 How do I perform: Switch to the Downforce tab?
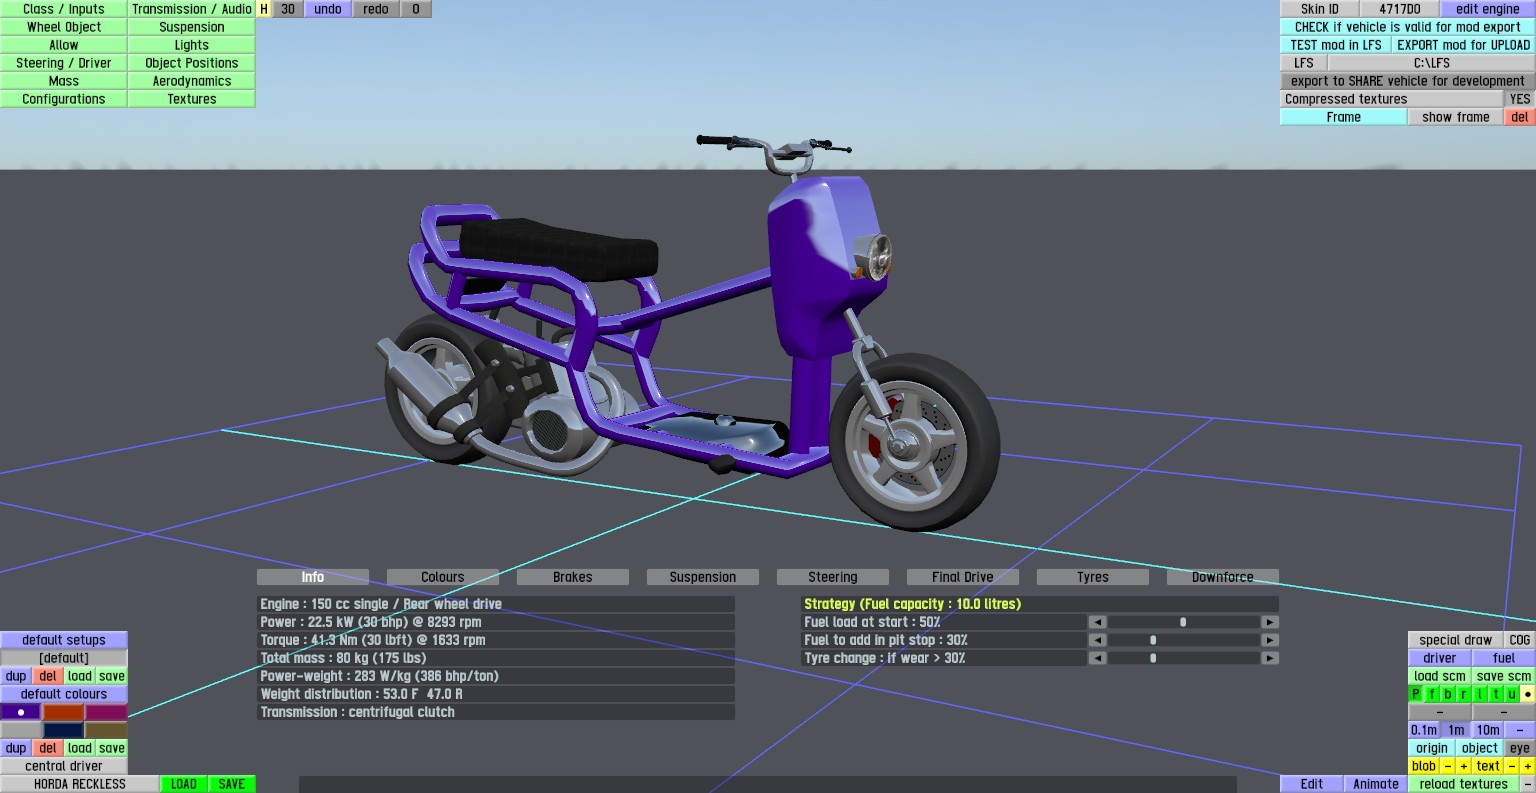tap(1223, 577)
